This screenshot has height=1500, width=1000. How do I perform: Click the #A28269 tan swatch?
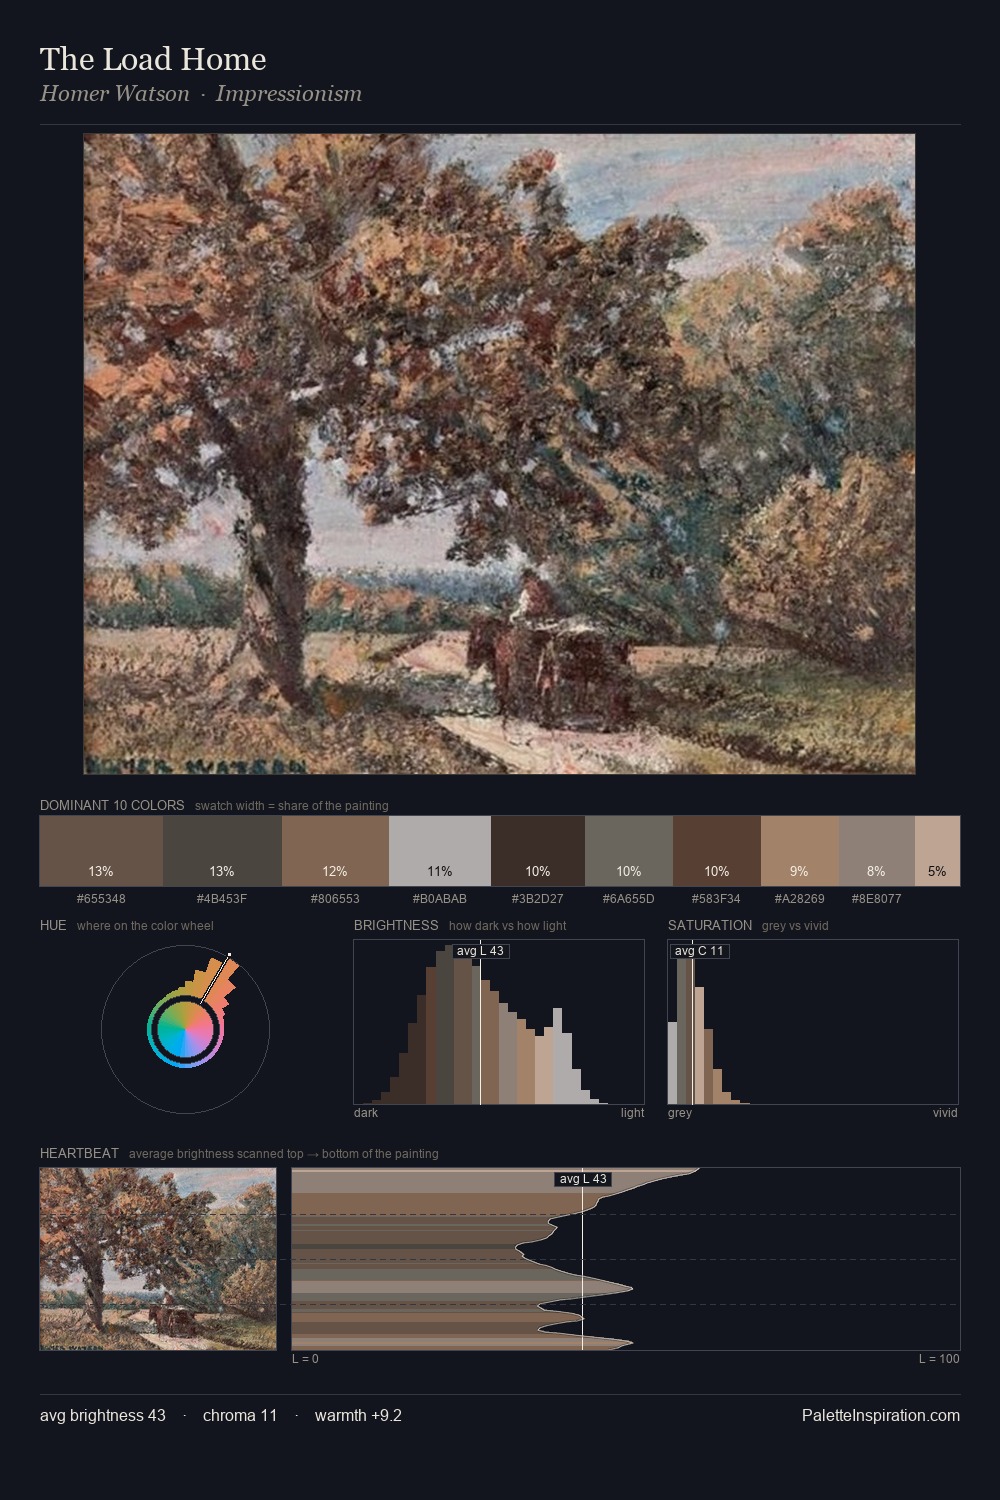click(x=800, y=851)
